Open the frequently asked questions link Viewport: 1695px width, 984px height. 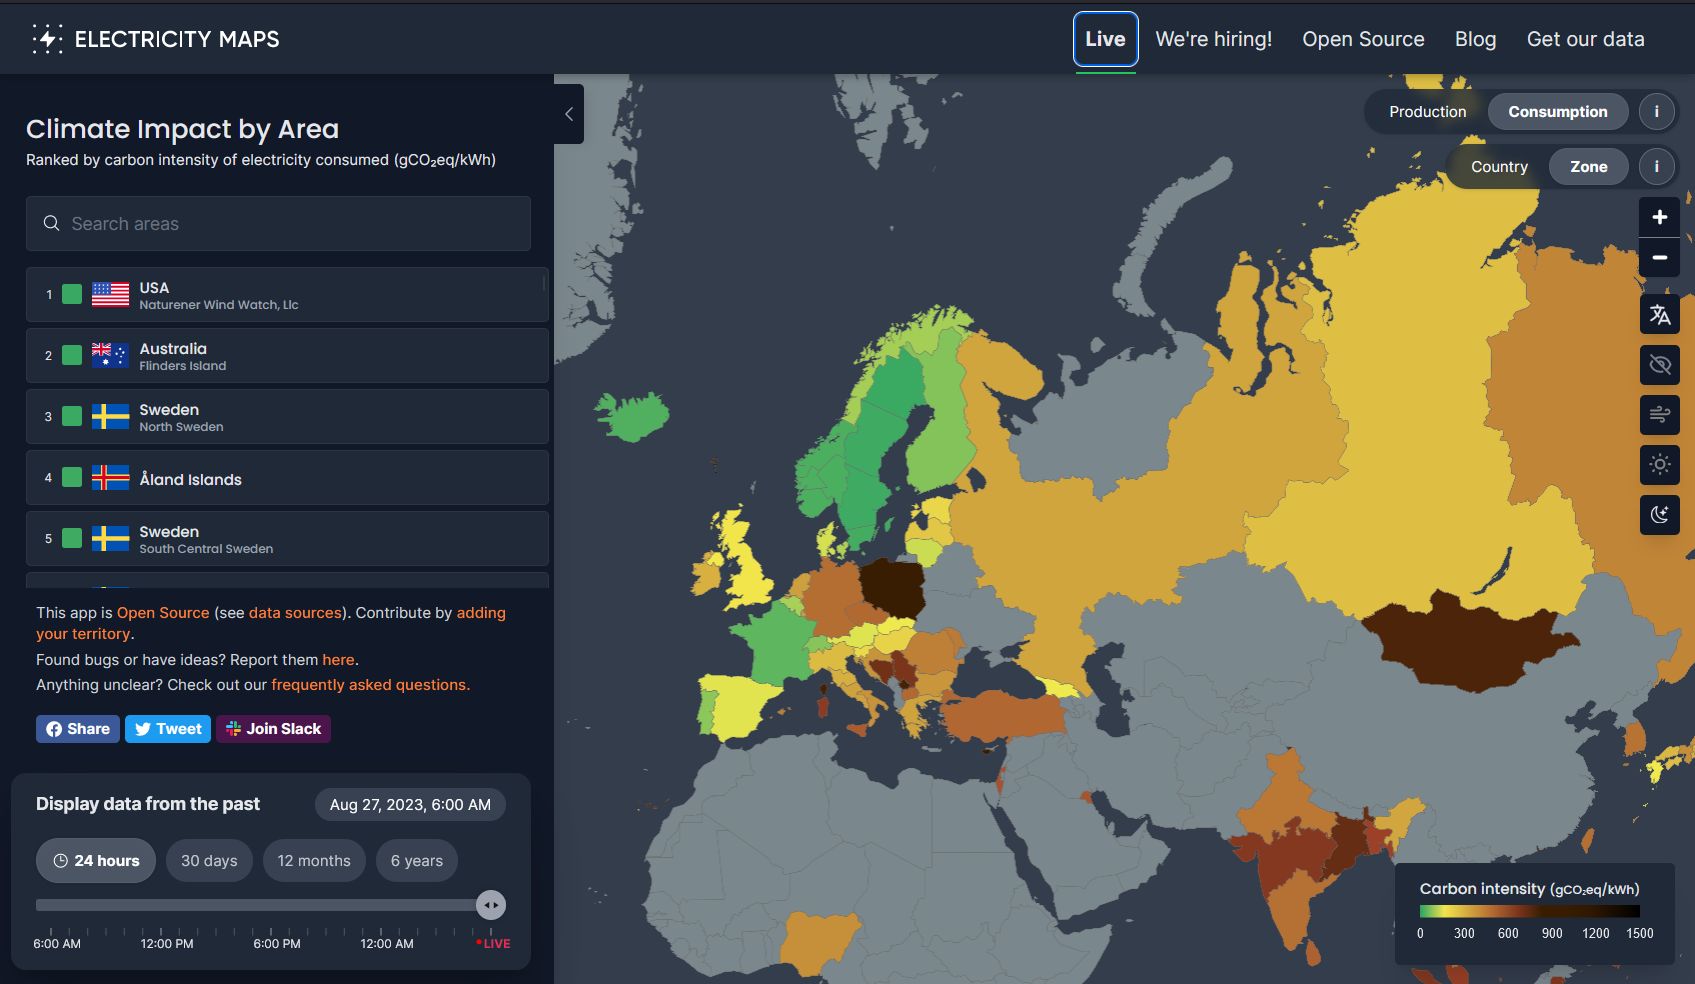(x=370, y=684)
